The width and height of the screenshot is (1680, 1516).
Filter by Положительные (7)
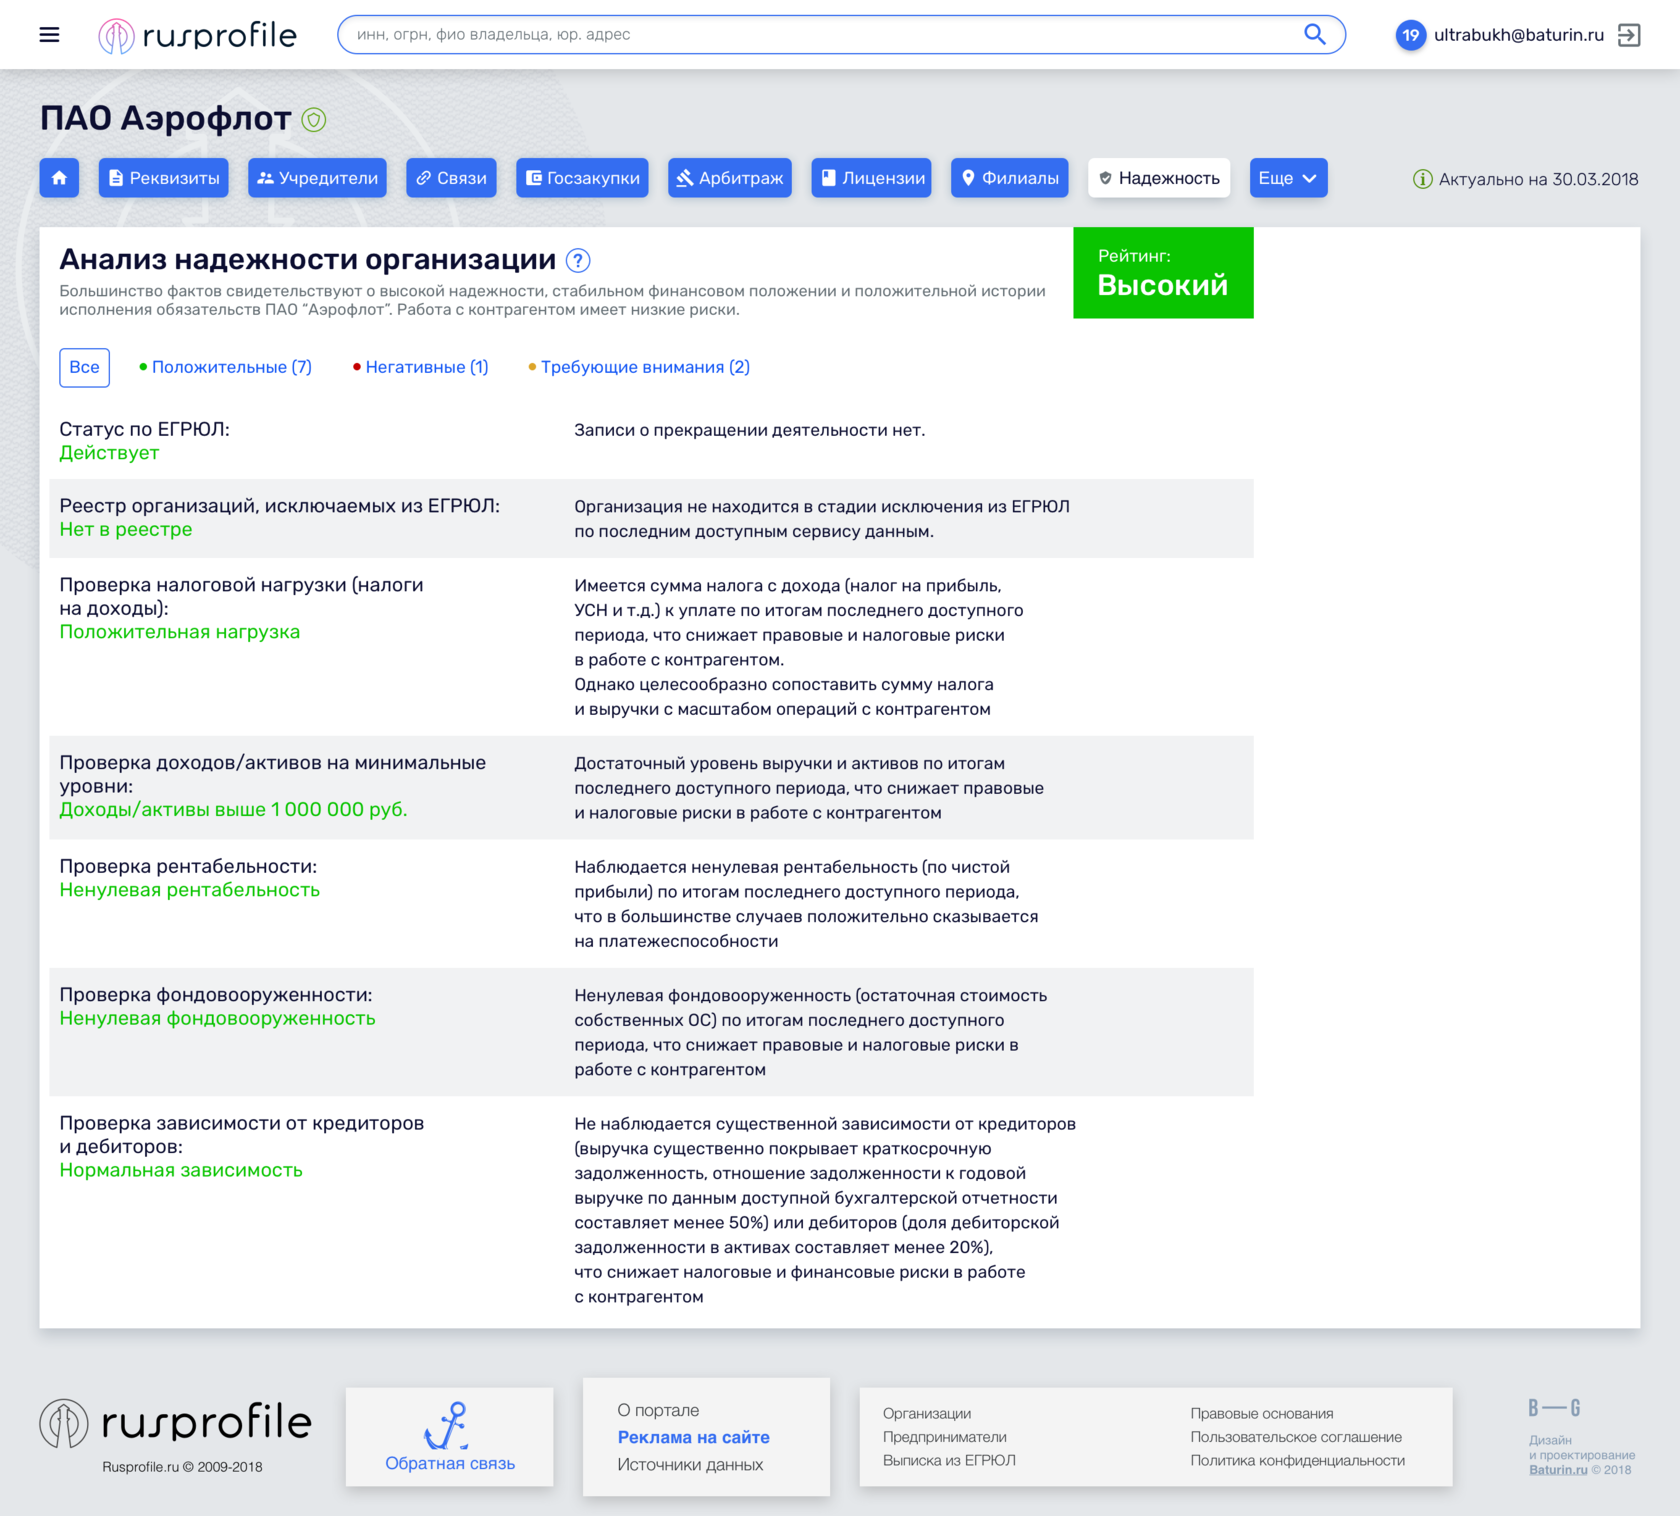click(226, 367)
